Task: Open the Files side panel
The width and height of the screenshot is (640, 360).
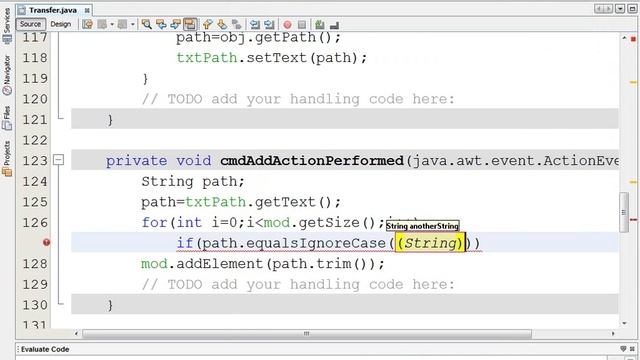Action: click(7, 118)
